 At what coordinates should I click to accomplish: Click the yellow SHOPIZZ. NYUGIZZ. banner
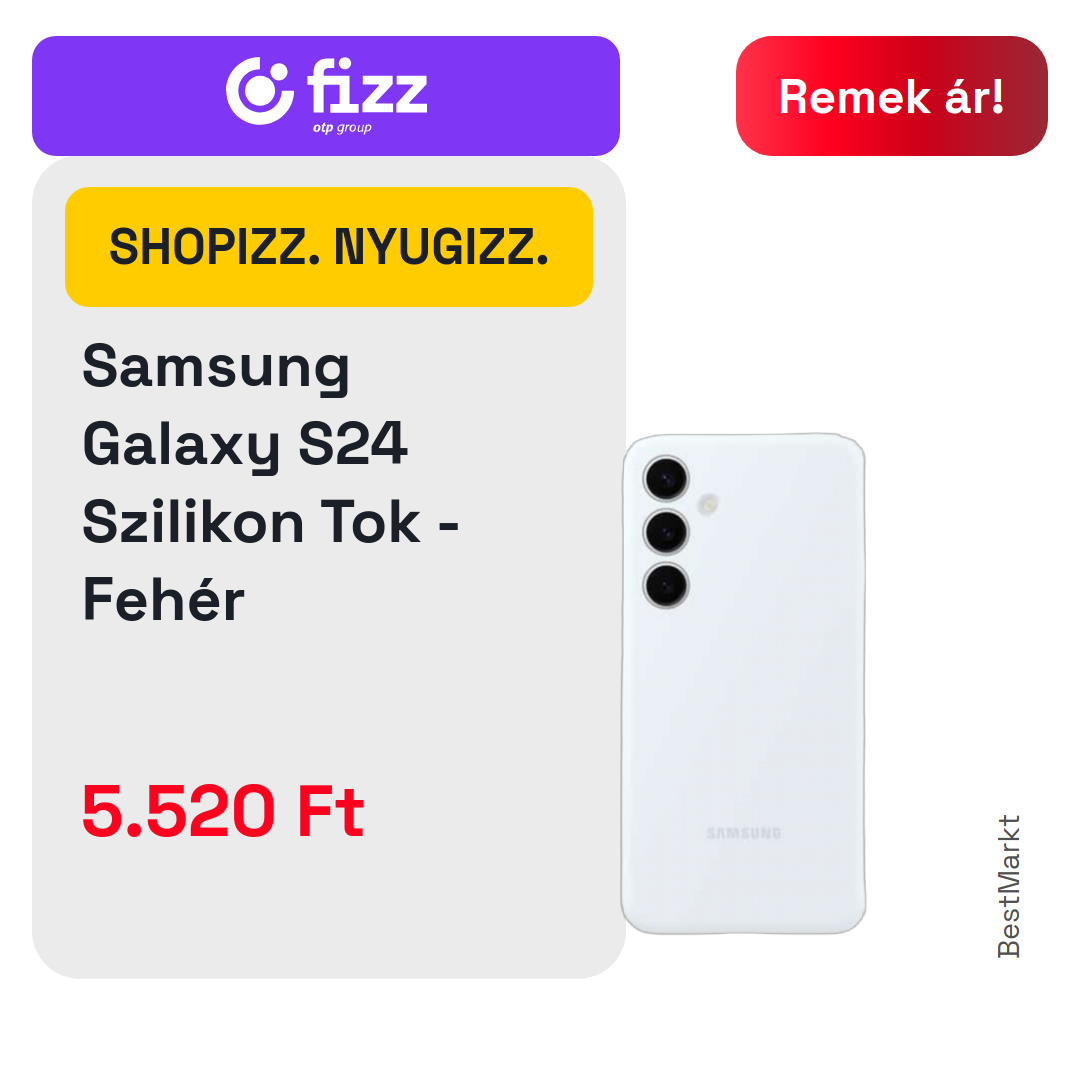[329, 247]
